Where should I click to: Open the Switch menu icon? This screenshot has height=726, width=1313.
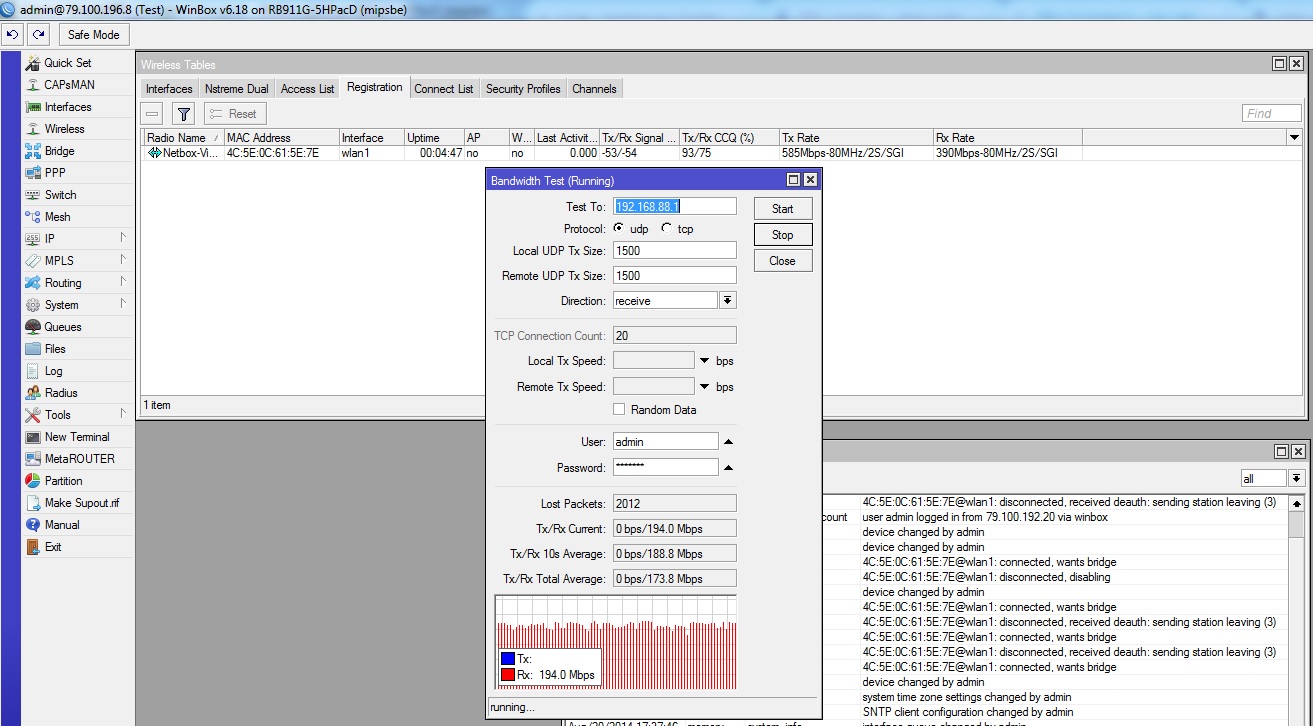click(x=33, y=195)
